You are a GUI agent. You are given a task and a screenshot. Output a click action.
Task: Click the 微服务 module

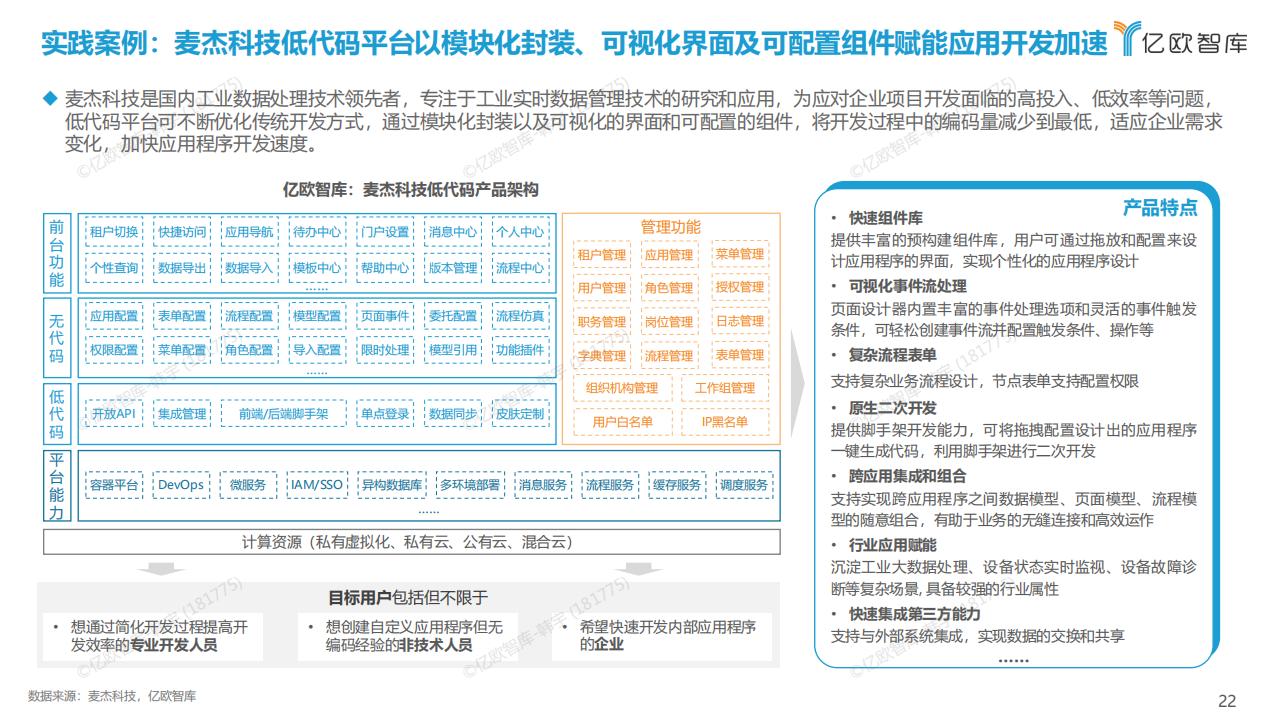(247, 485)
